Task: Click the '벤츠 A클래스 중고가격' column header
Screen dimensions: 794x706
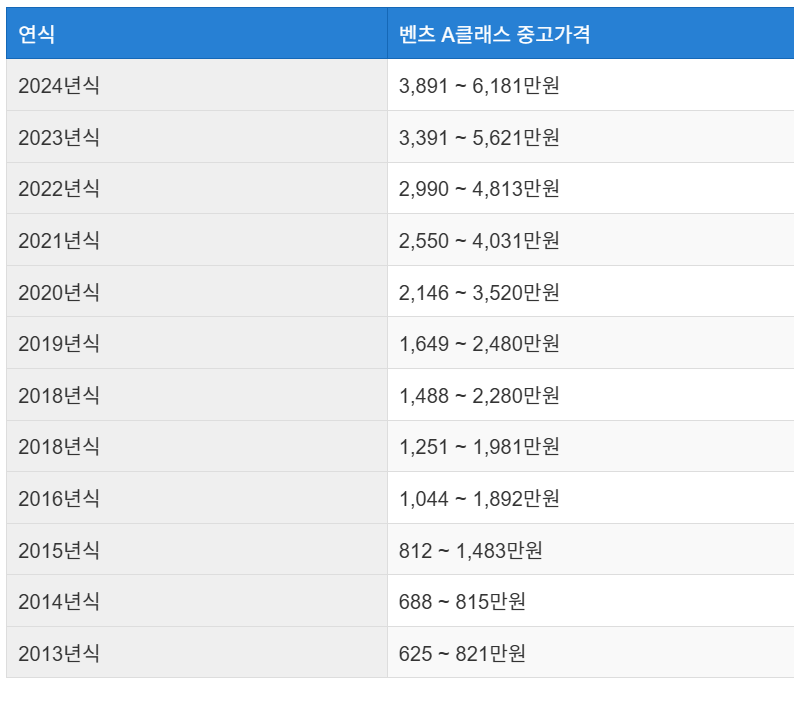Action: pyautogui.click(x=590, y=33)
